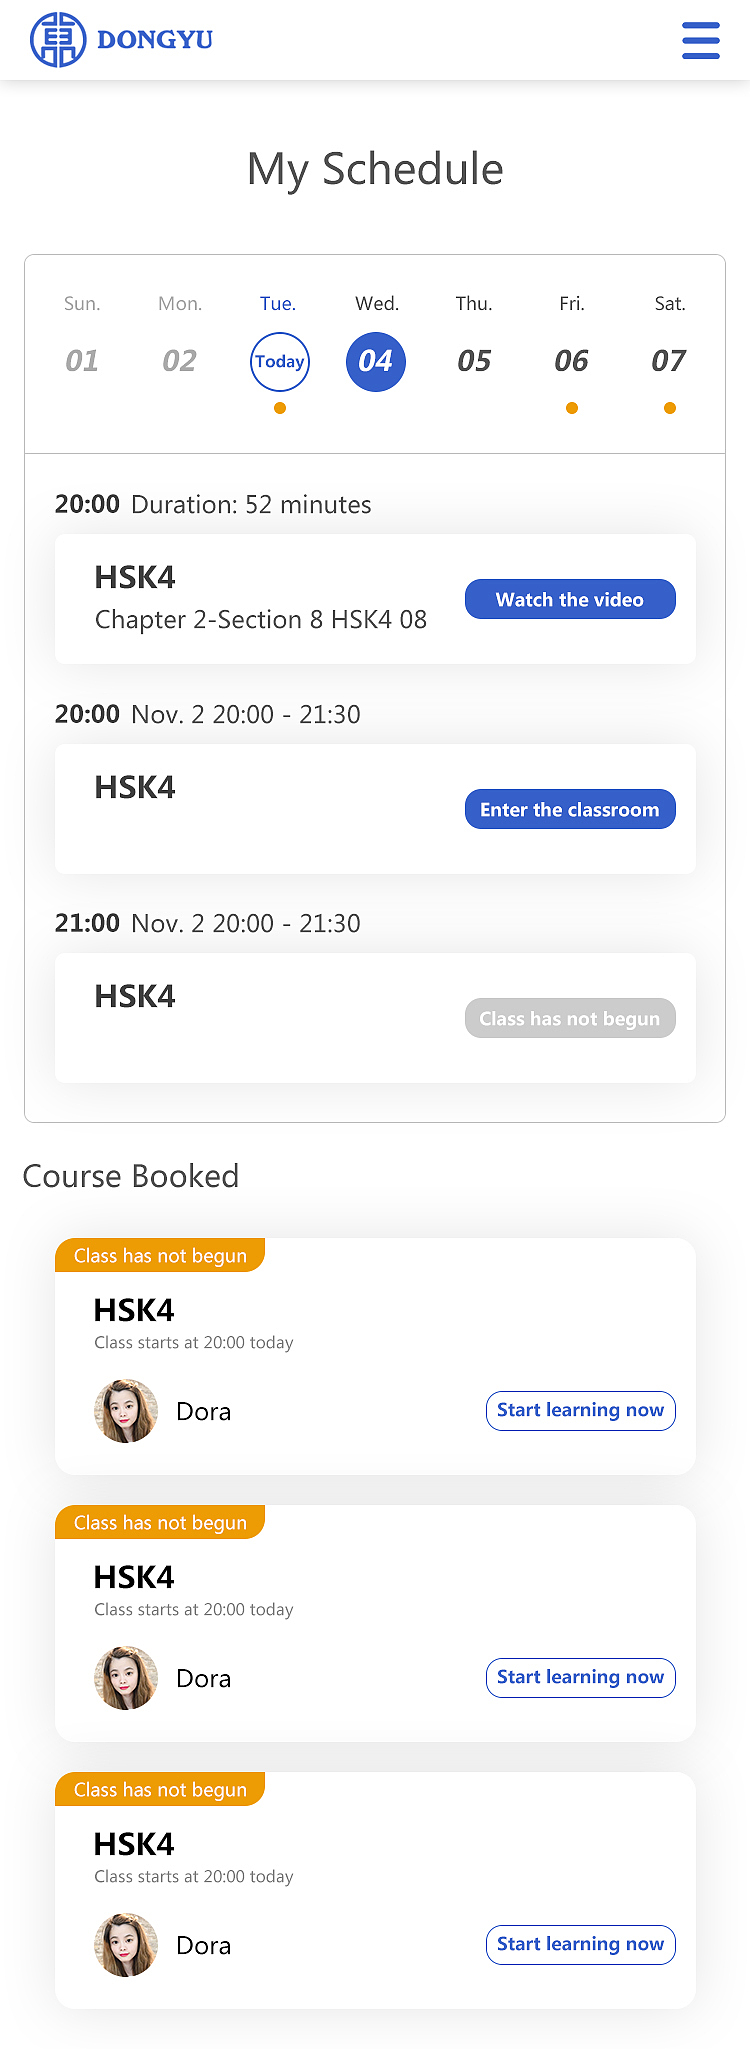The height and width of the screenshot is (2049, 750).
Task: Click Enter the classroom button
Action: tap(570, 809)
